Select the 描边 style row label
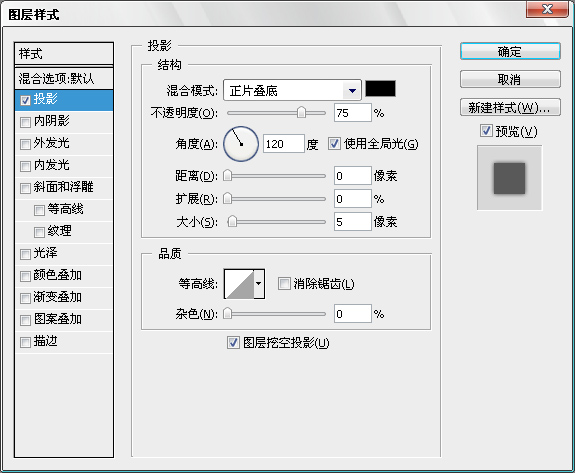Viewport: 575px width, 473px height. coord(46,341)
